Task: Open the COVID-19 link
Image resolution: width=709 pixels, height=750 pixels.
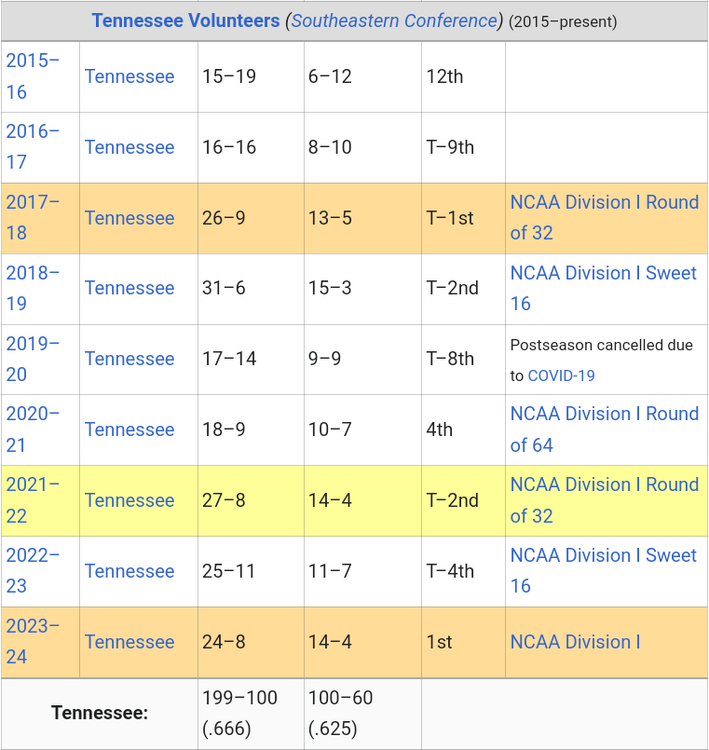Action: pyautogui.click(x=560, y=376)
